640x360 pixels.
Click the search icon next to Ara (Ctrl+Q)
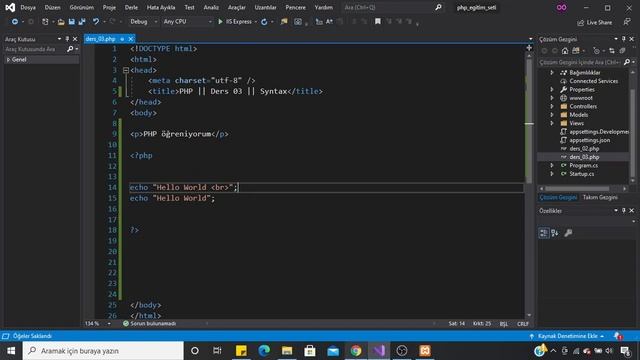click(438, 7)
